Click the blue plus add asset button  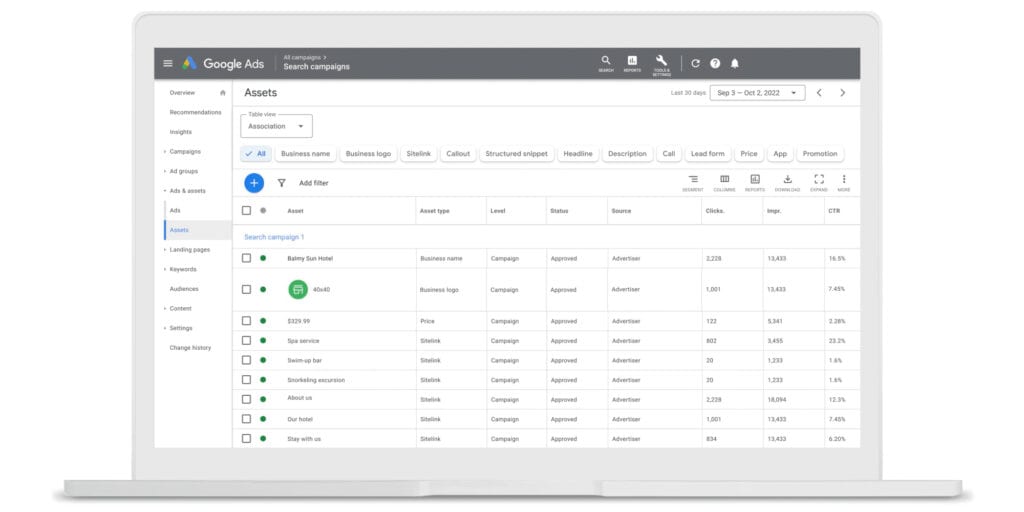[254, 183]
